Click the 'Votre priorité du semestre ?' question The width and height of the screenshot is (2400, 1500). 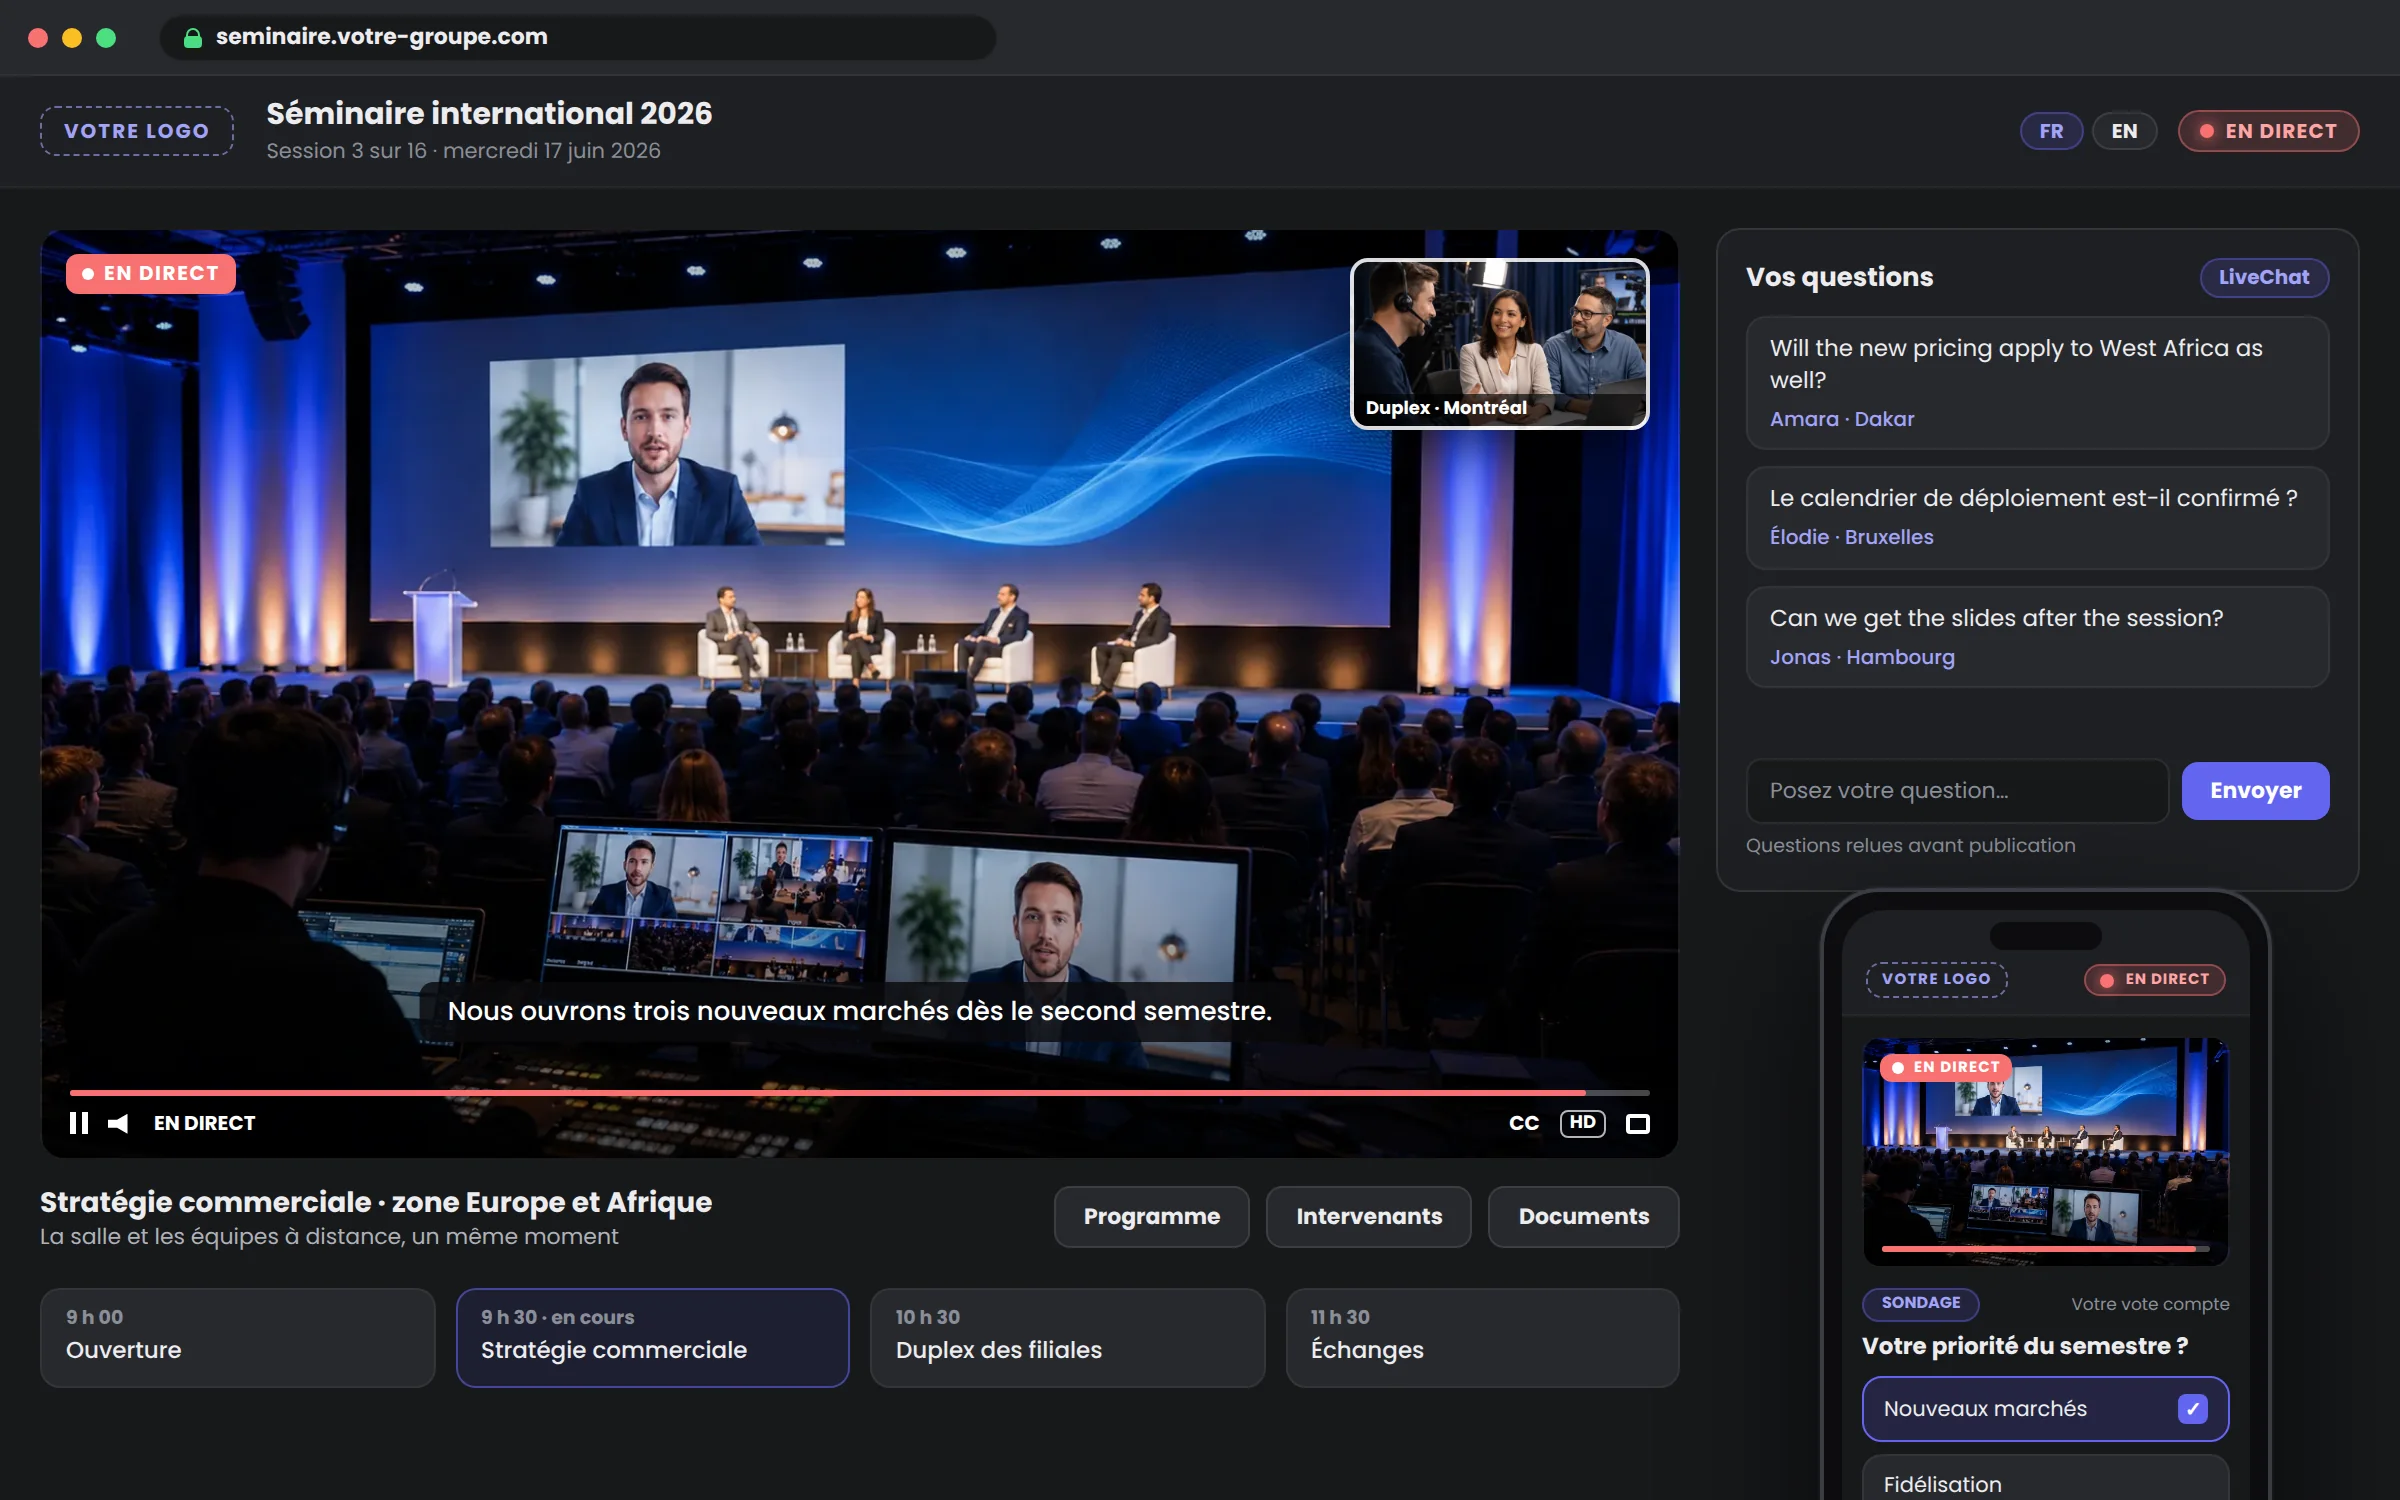click(x=2025, y=1346)
